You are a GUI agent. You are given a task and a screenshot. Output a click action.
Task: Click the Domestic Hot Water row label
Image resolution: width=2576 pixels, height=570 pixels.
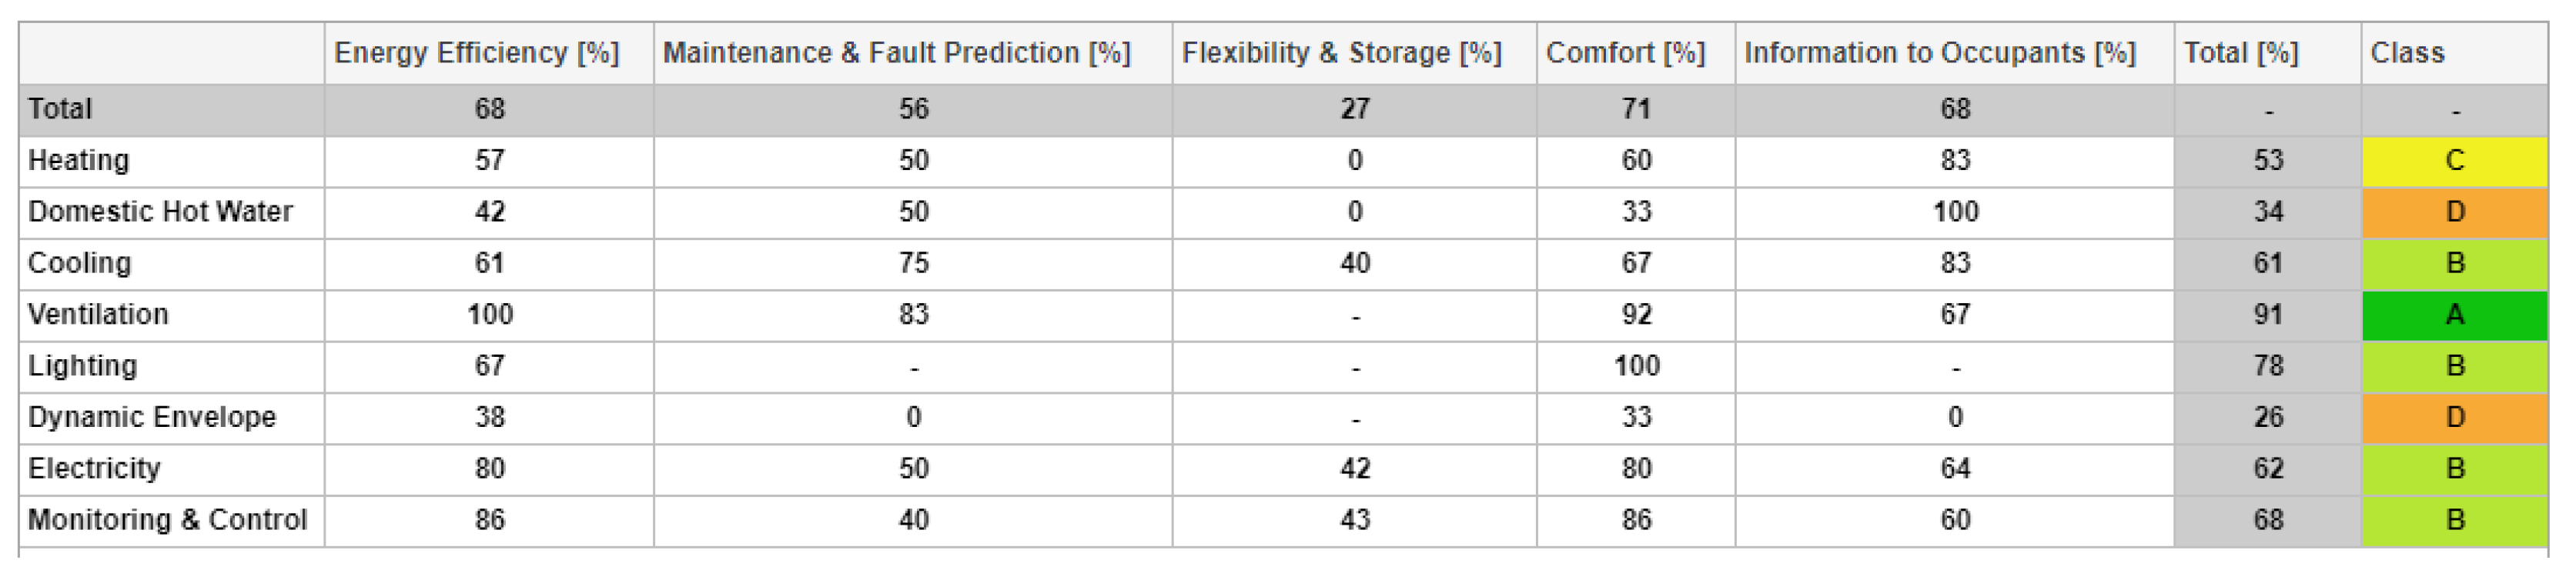click(160, 212)
